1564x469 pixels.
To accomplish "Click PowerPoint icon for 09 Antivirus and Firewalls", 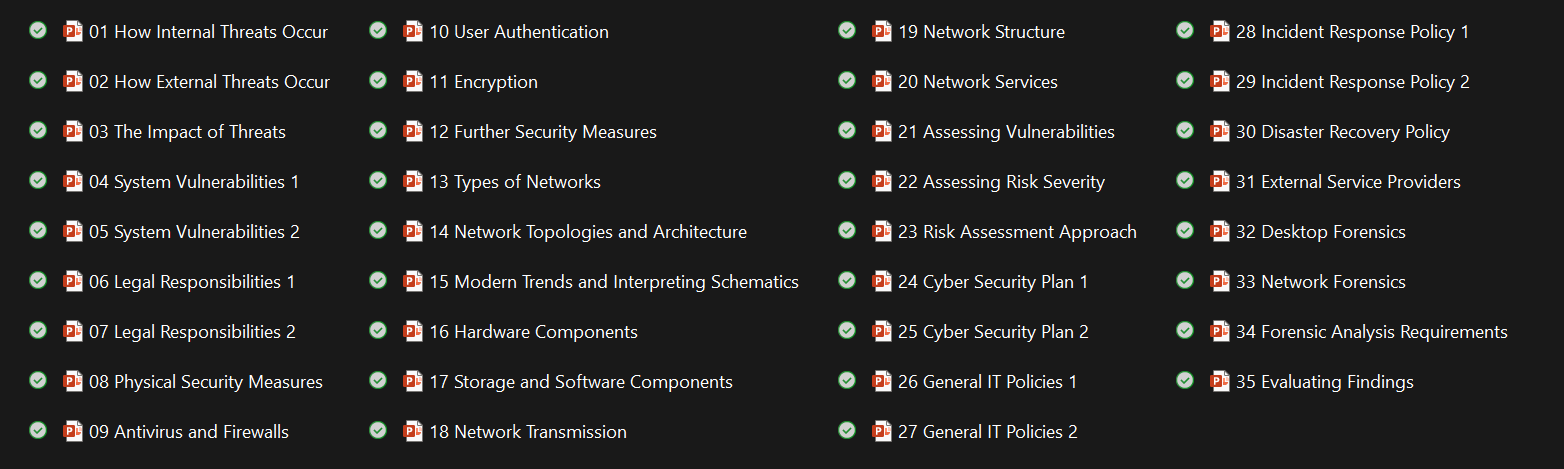I will tap(73, 431).
